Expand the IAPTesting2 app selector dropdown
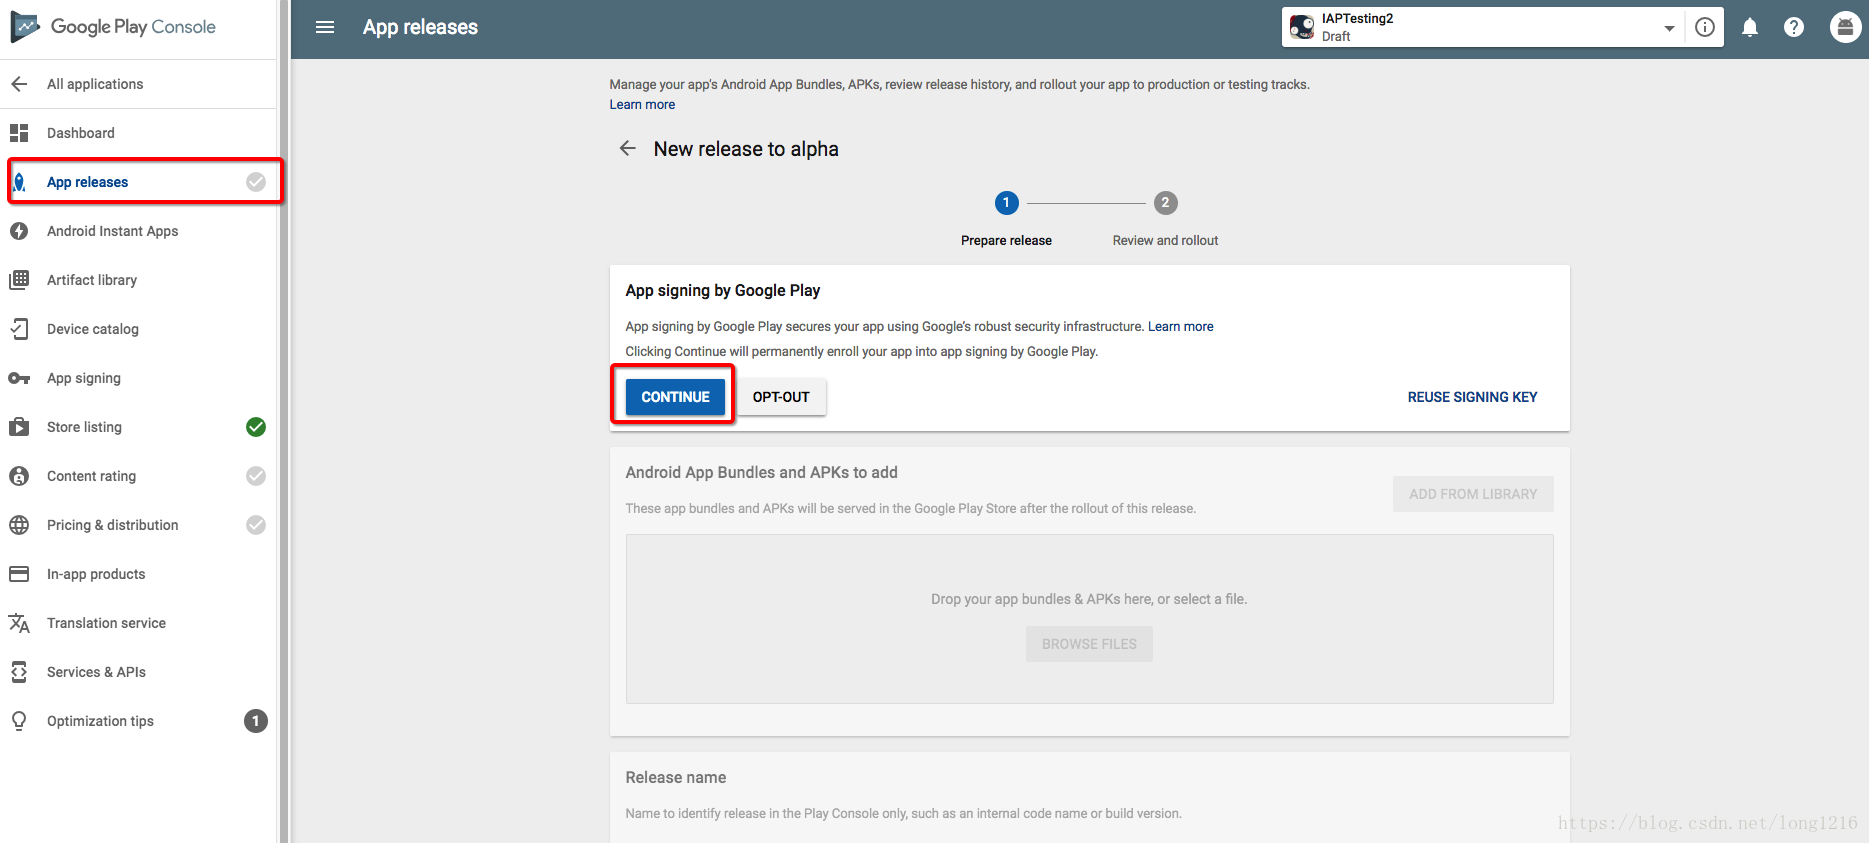Viewport: 1869px width, 843px height. 1669,28
